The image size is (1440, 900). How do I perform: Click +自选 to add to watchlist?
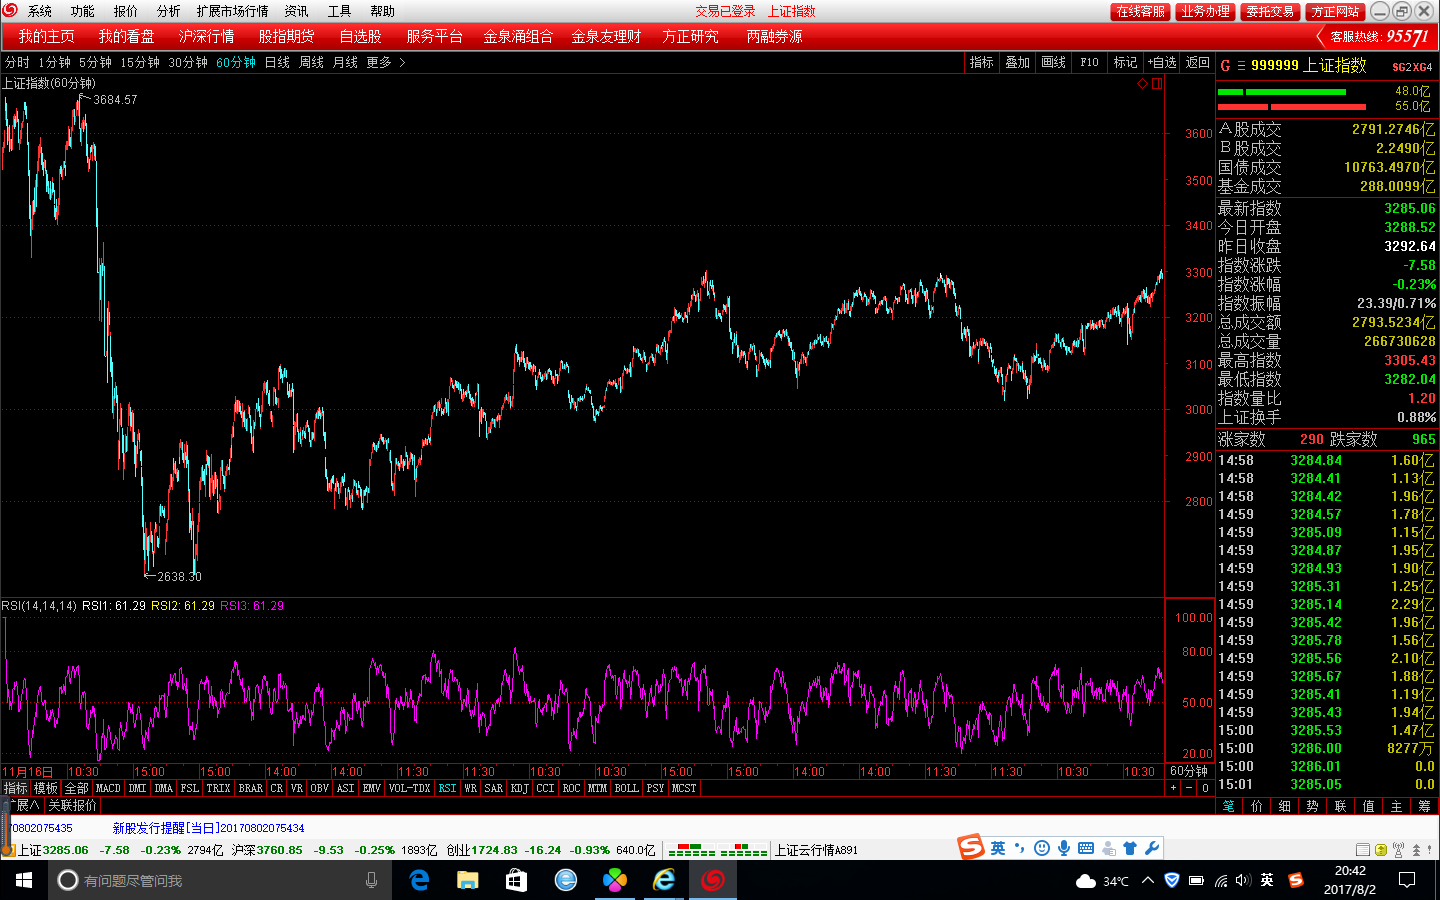[1162, 62]
